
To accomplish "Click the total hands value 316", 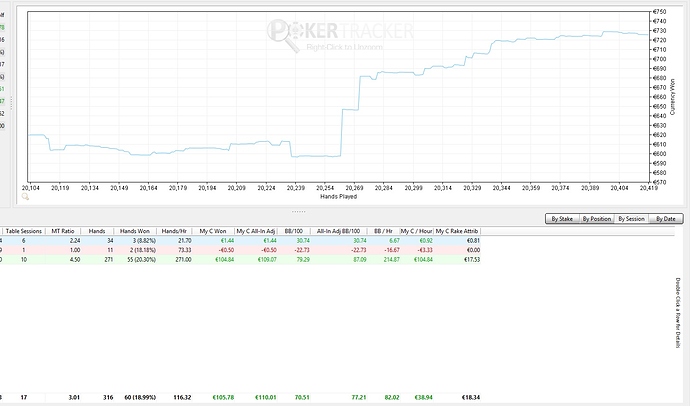I will tap(108, 397).
